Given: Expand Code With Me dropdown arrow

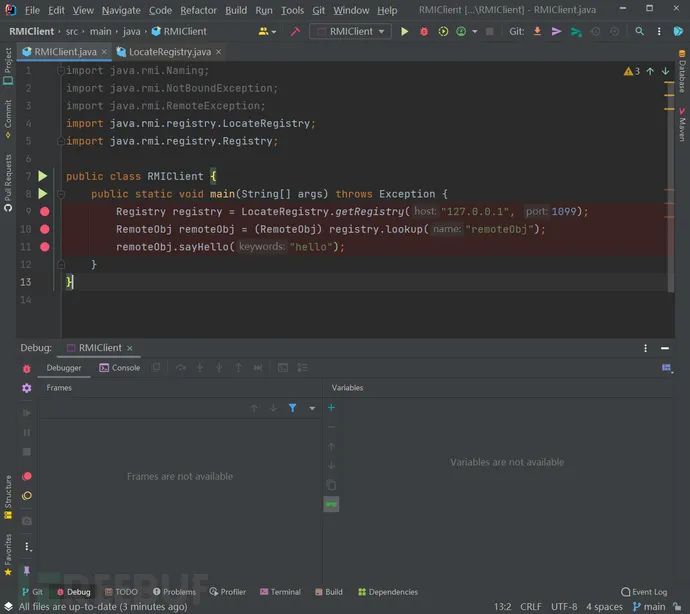Looking at the screenshot, I should (274, 32).
